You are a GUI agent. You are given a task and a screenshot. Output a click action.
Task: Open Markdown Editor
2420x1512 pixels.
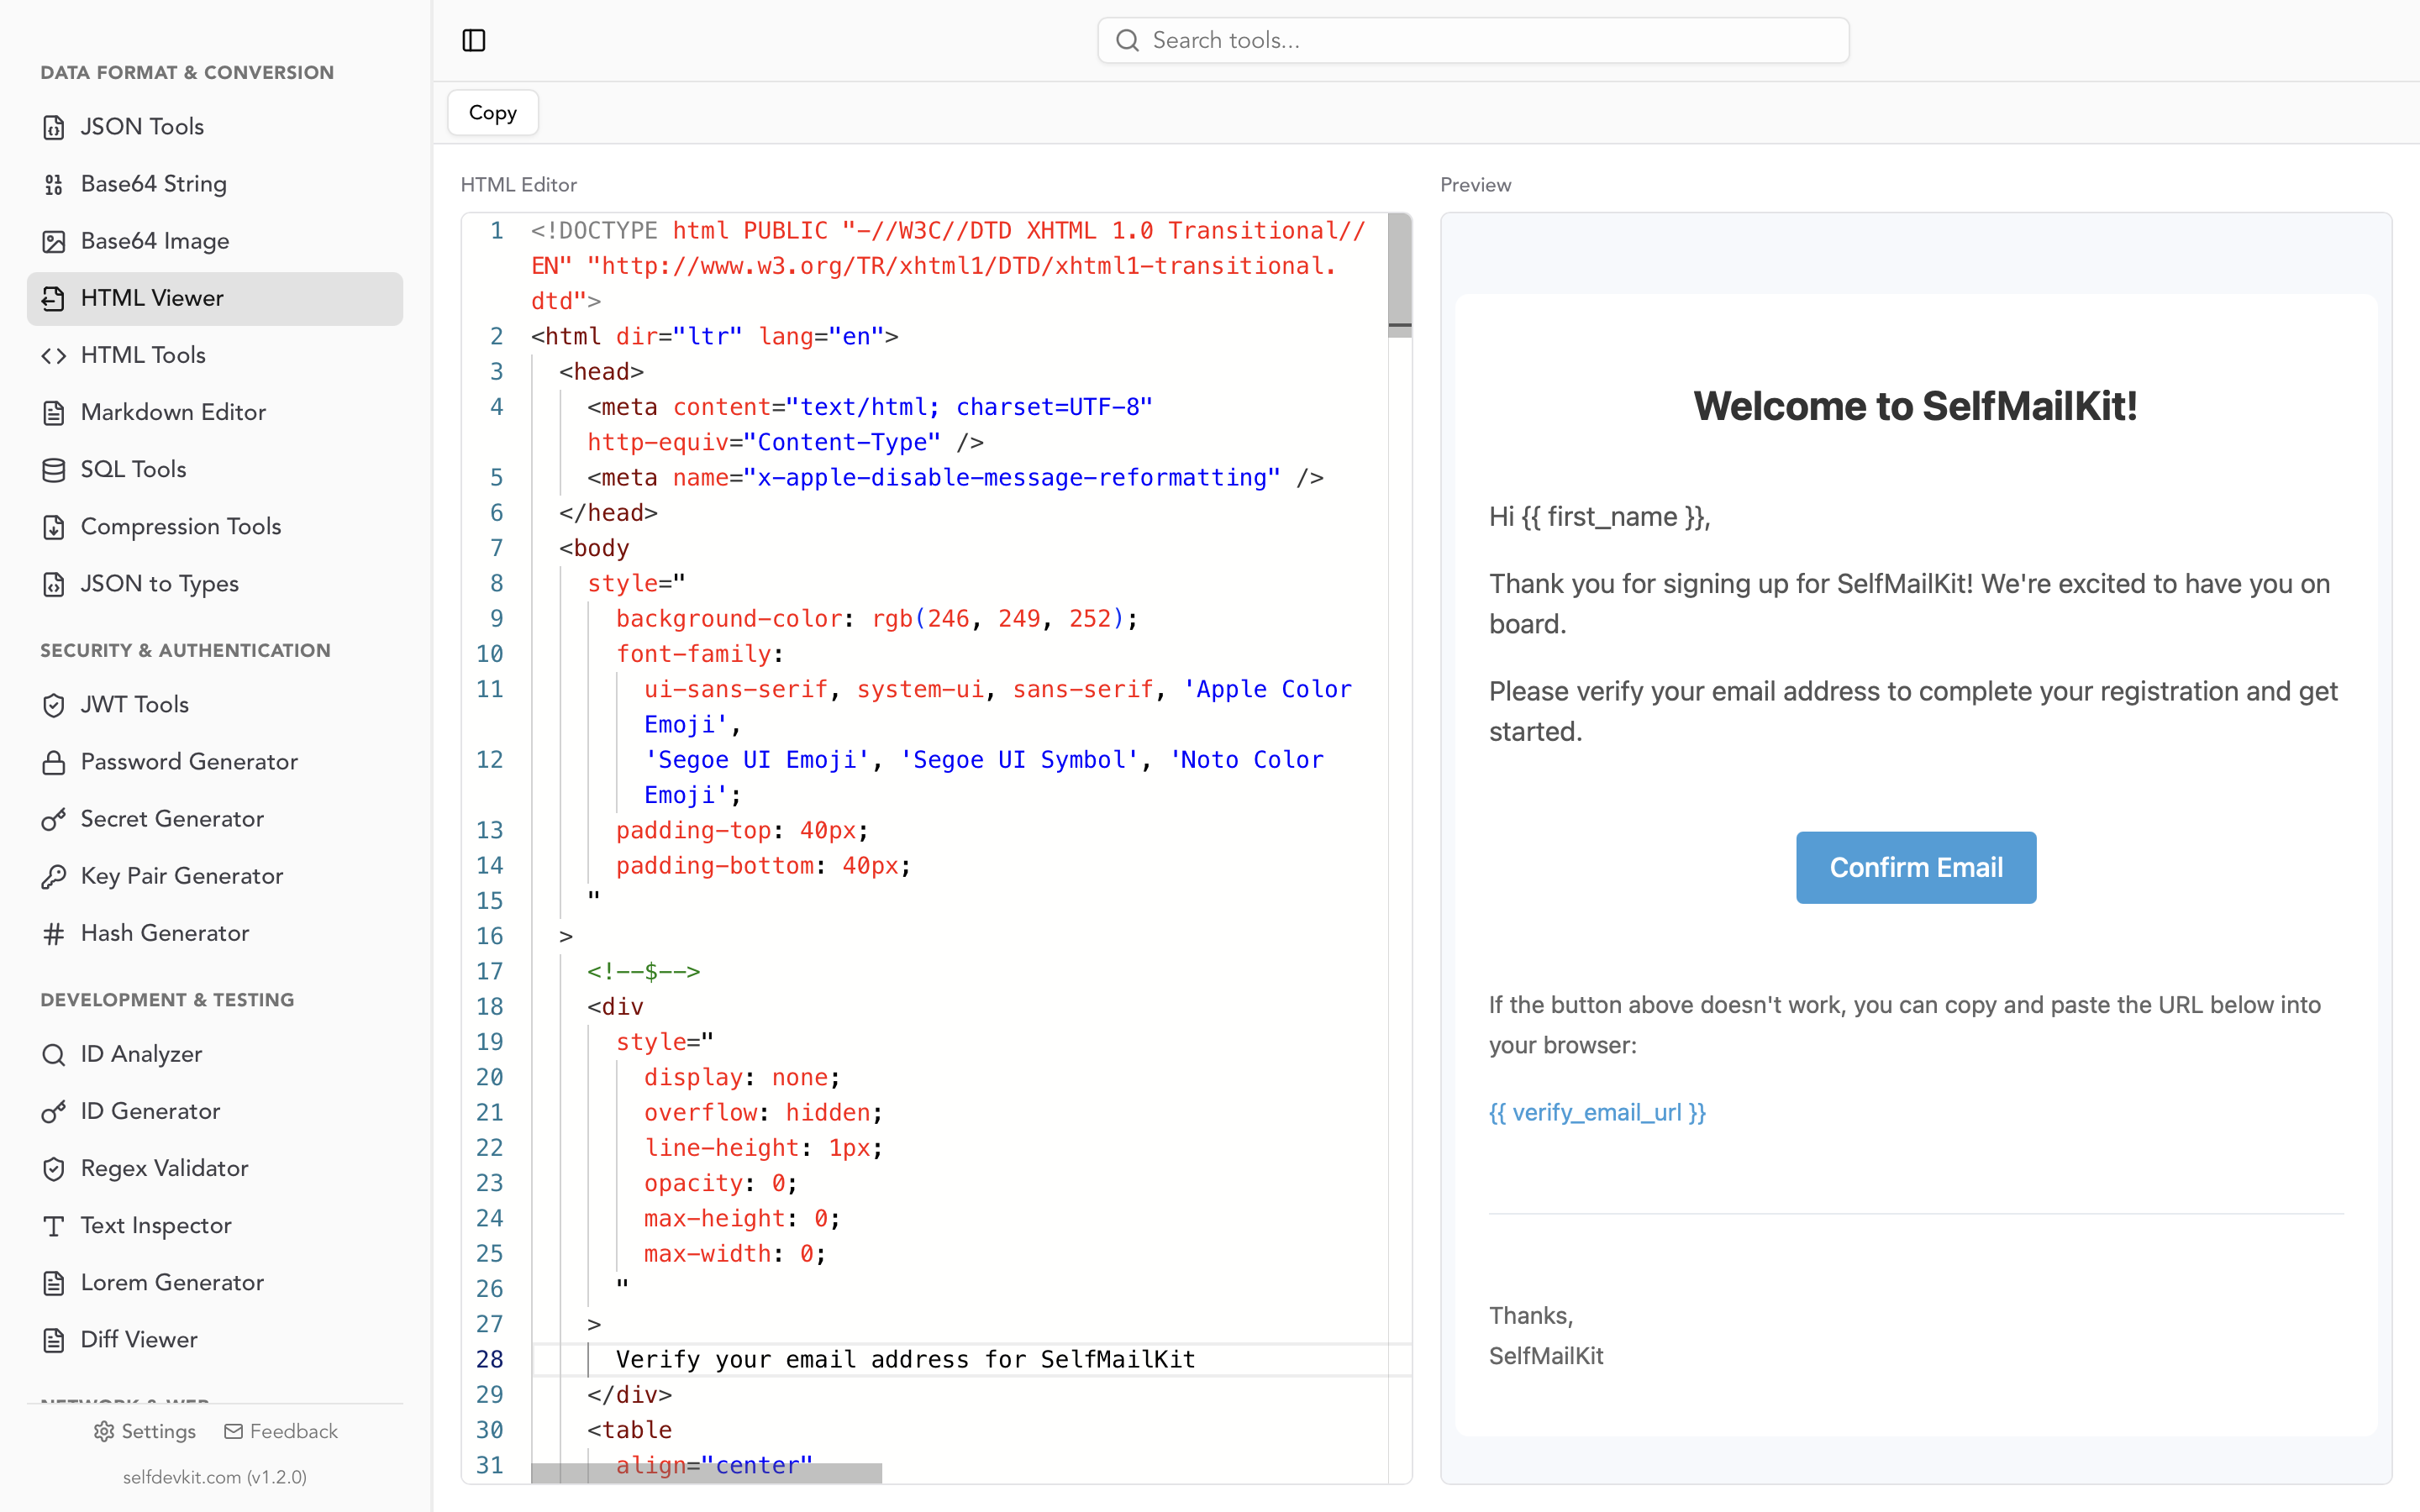click(215, 412)
